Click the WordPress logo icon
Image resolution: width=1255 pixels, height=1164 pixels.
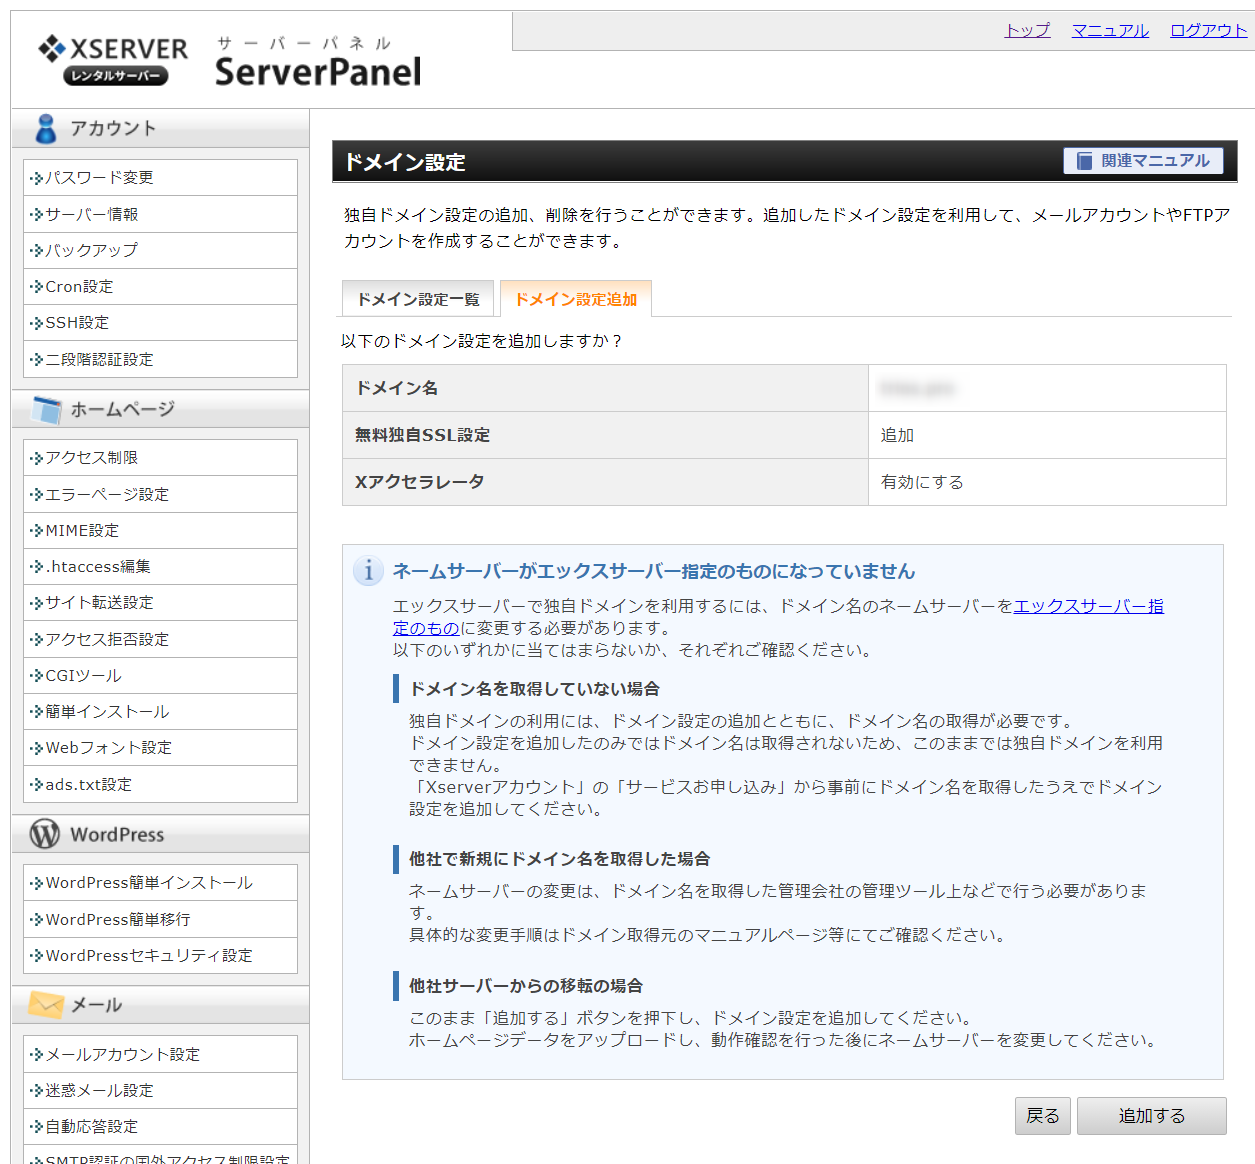[x=45, y=834]
